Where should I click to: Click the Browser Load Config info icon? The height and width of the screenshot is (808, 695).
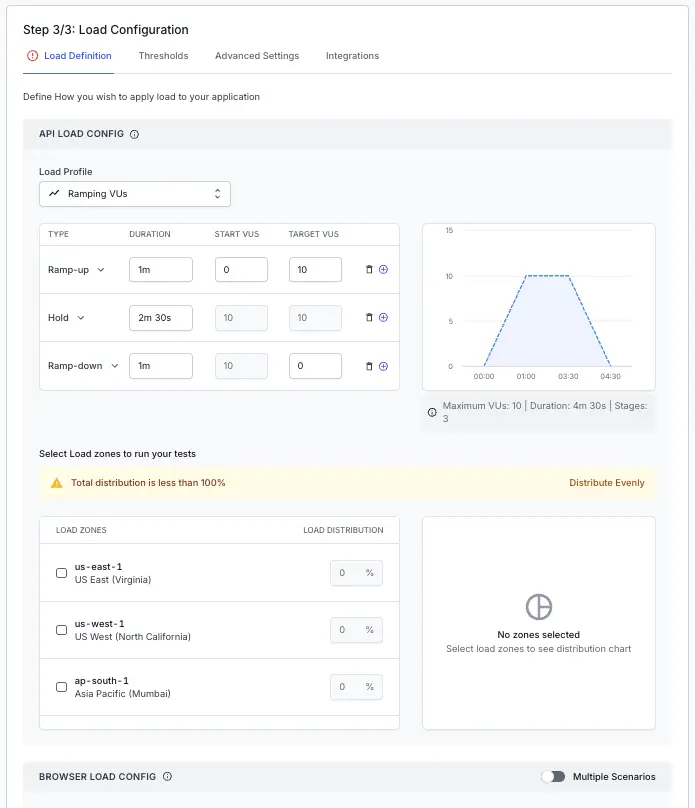(167, 777)
